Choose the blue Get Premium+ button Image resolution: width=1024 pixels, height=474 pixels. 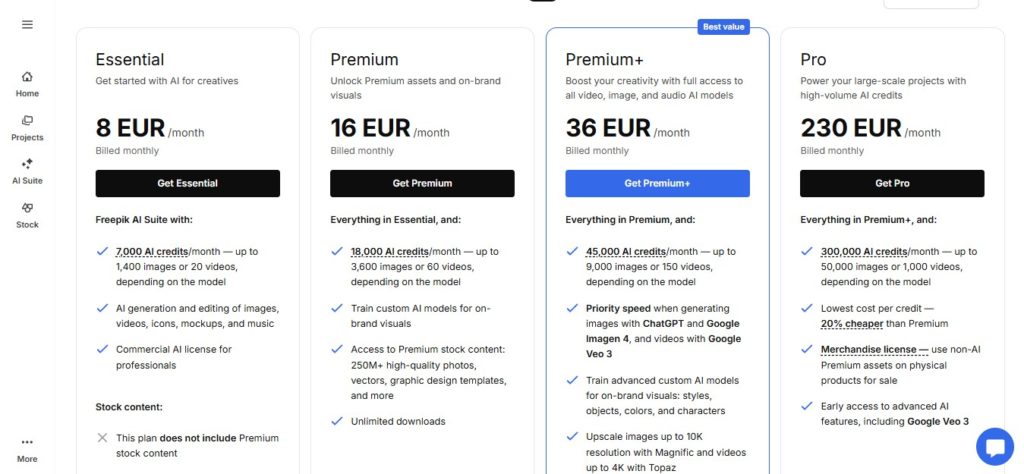coord(657,183)
